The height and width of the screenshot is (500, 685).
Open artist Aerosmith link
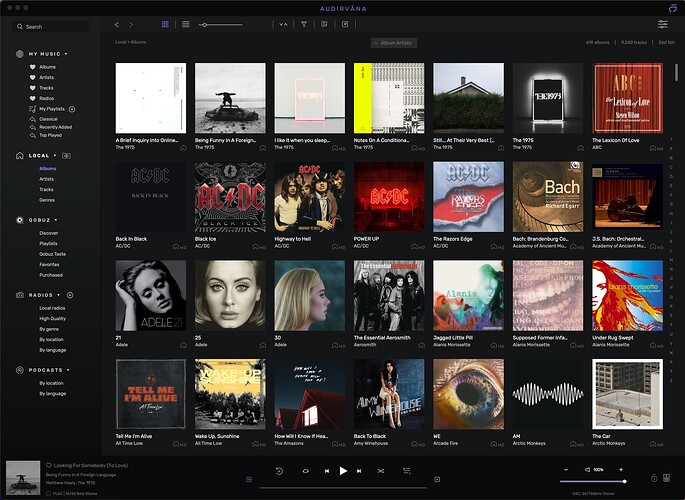pyautogui.click(x=365, y=345)
